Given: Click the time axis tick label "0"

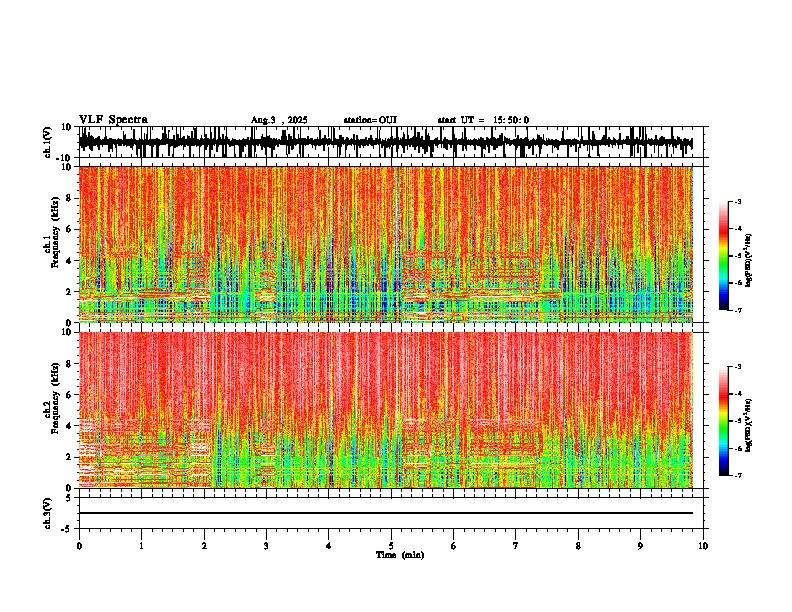Looking at the screenshot, I should click(79, 546).
